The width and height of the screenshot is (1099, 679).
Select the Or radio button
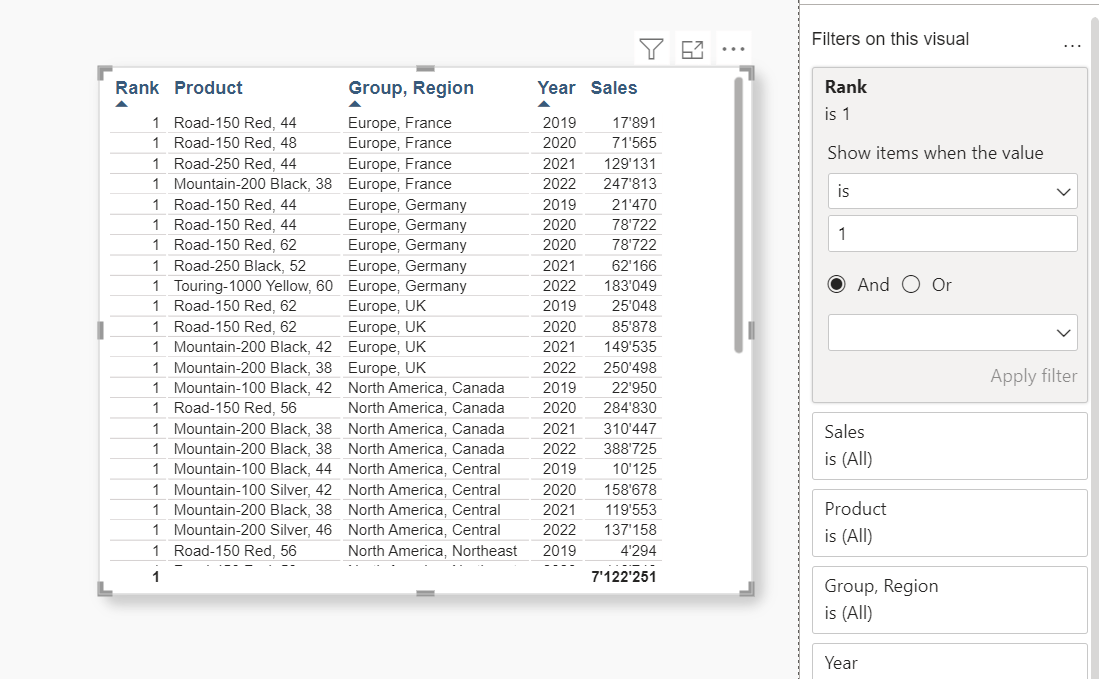(910, 284)
